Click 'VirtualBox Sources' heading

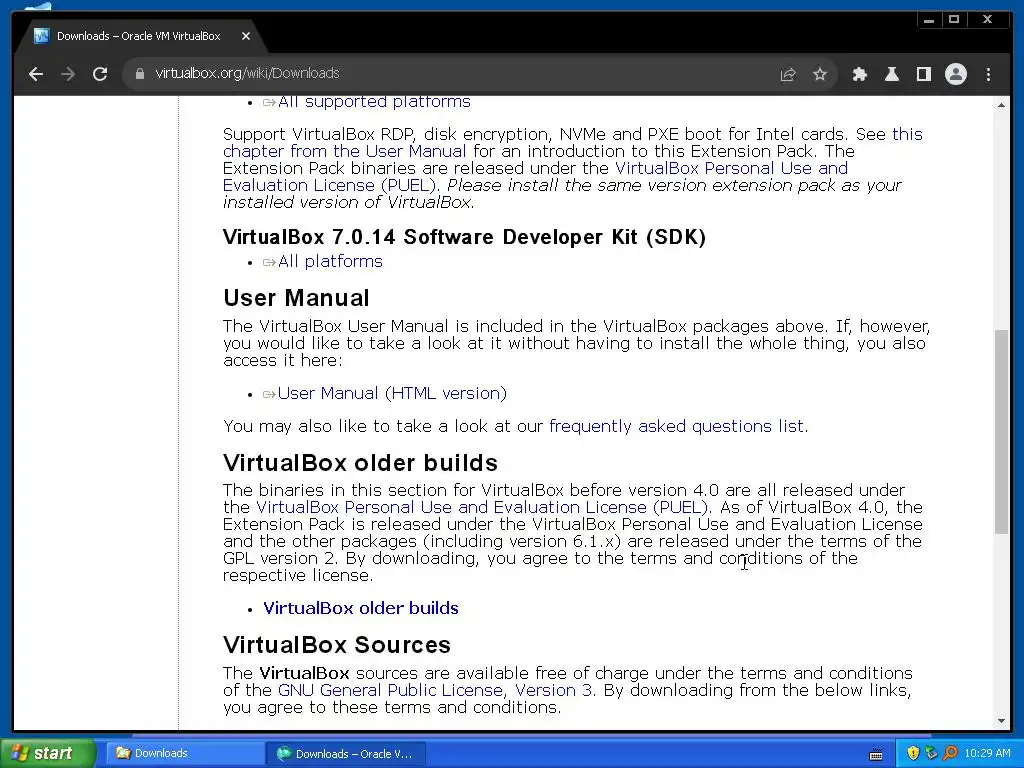tap(336, 645)
